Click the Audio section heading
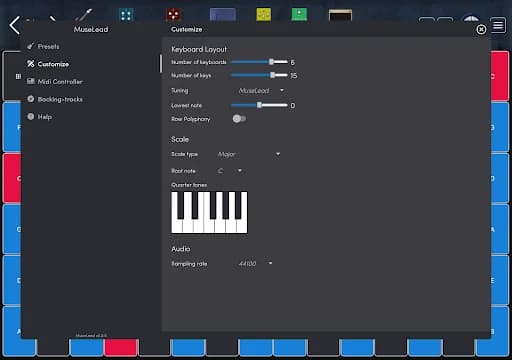This screenshot has width=512, height=360. pos(181,249)
